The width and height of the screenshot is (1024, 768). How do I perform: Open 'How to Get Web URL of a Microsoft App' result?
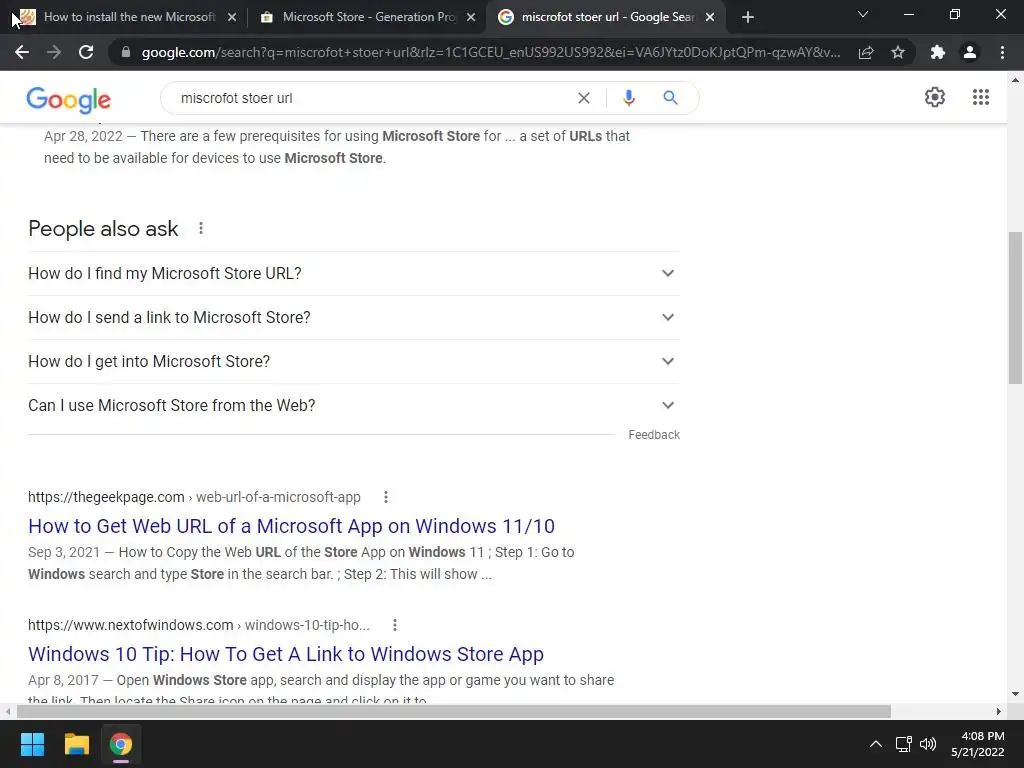[291, 526]
